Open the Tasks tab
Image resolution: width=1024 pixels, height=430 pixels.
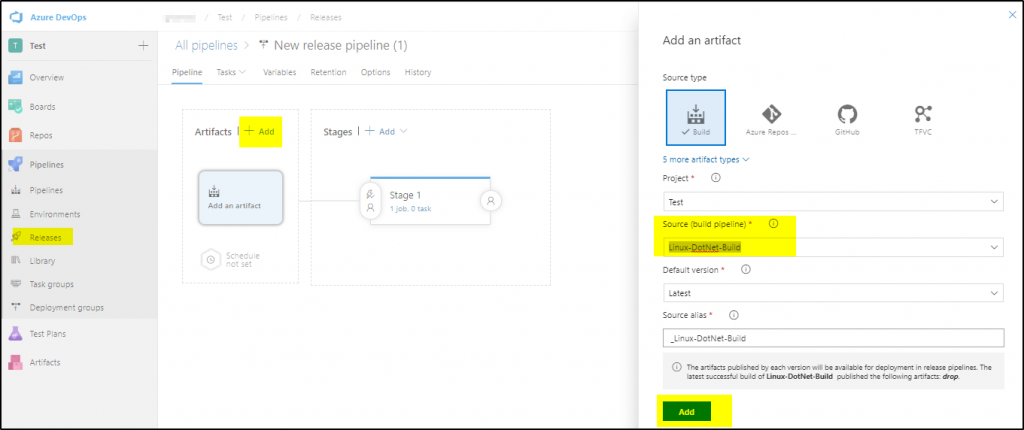[231, 72]
